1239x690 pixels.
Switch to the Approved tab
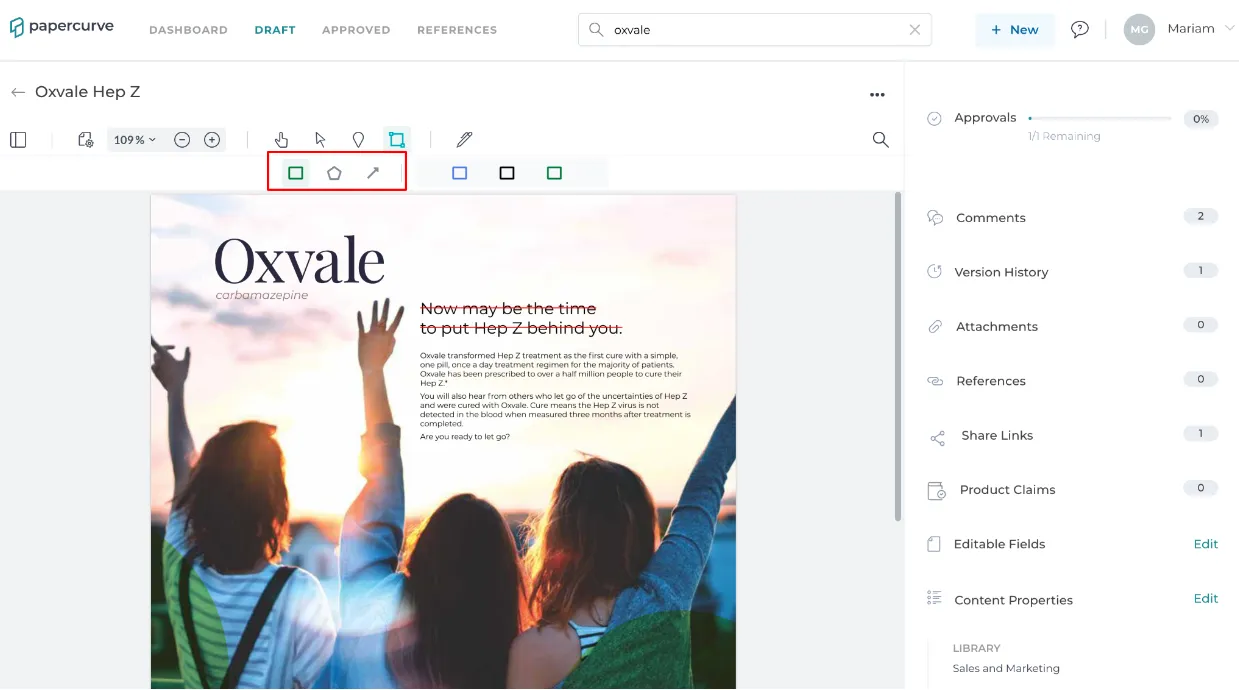(356, 30)
